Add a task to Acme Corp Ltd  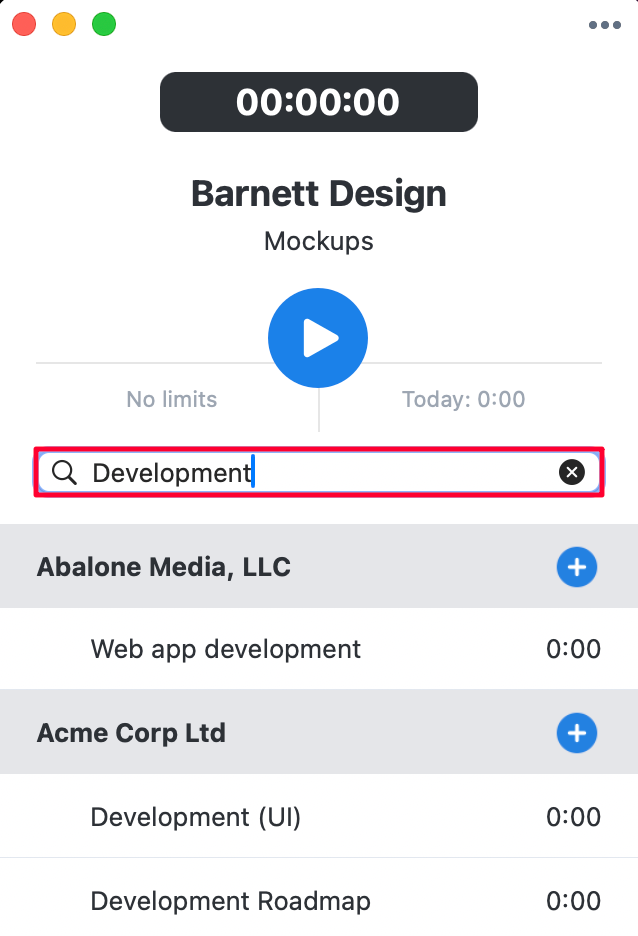[x=577, y=733]
